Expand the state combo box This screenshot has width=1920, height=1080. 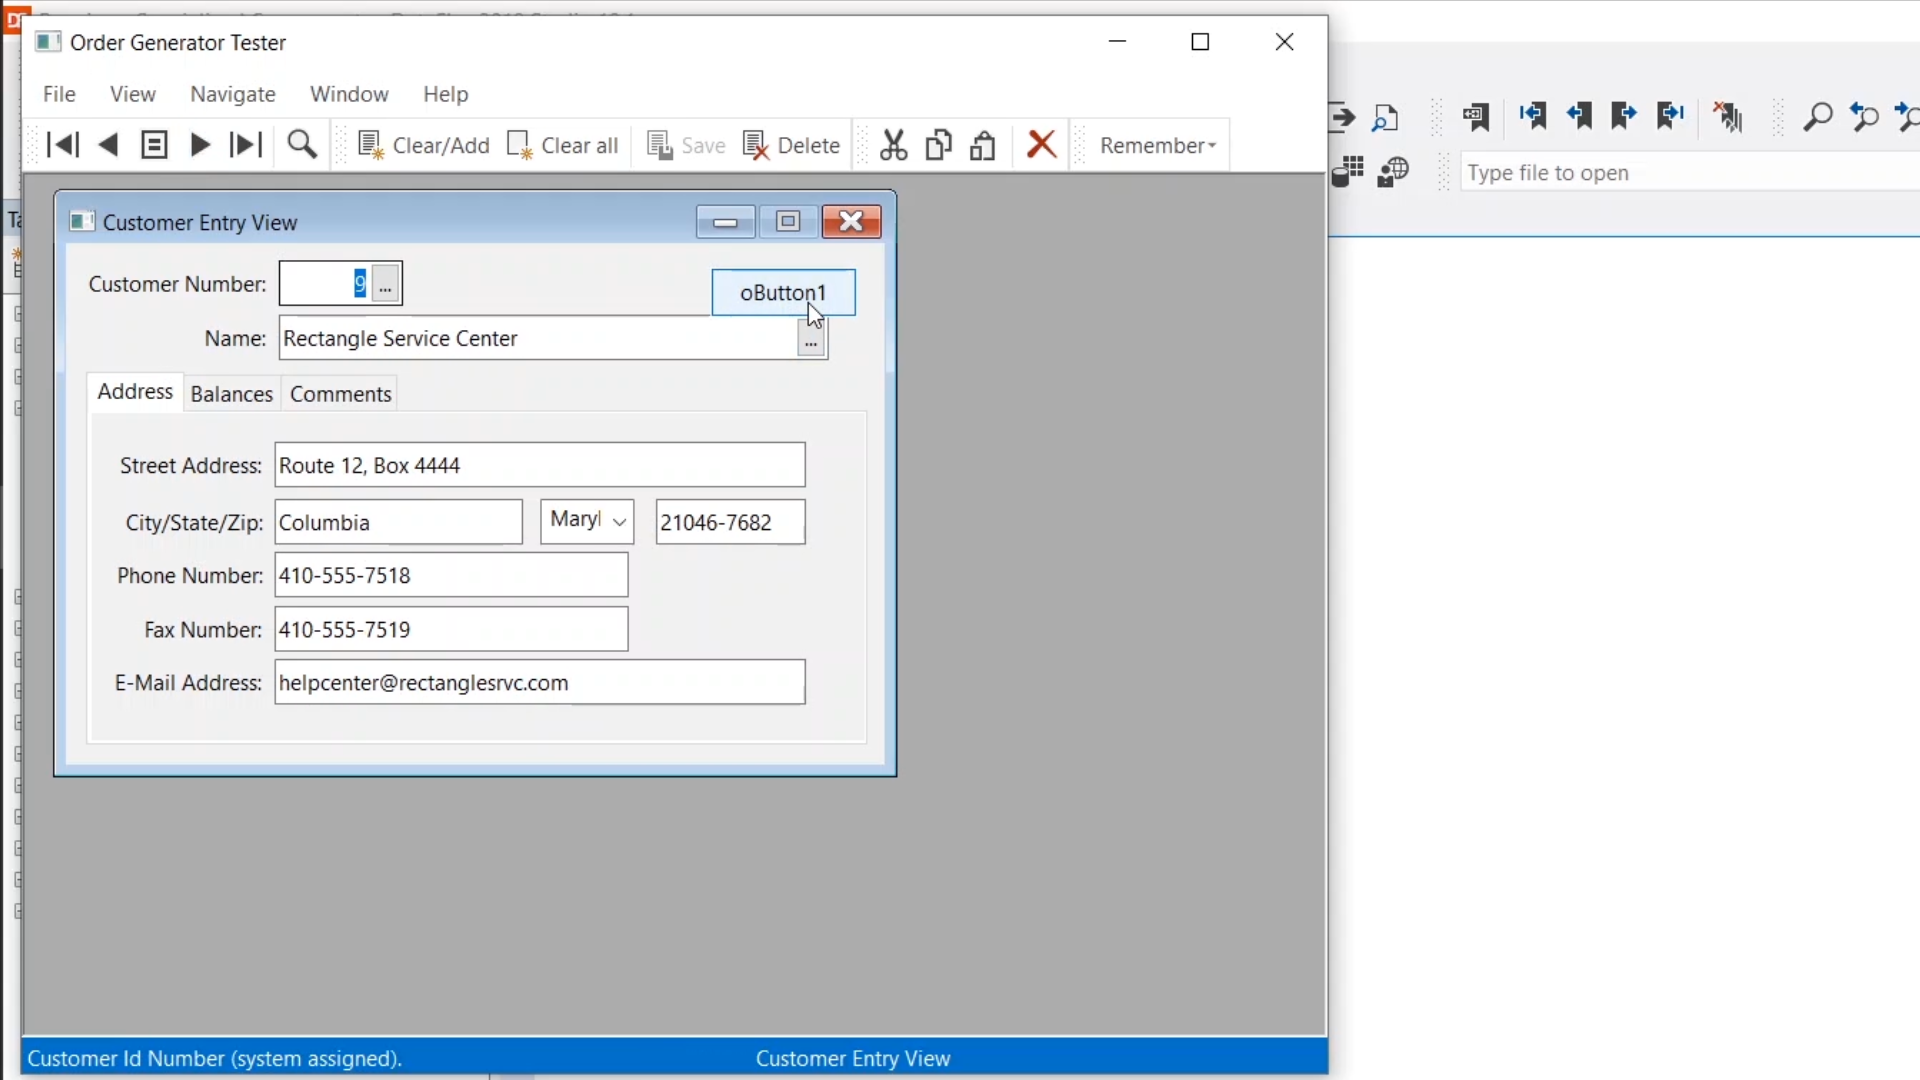[x=619, y=522]
